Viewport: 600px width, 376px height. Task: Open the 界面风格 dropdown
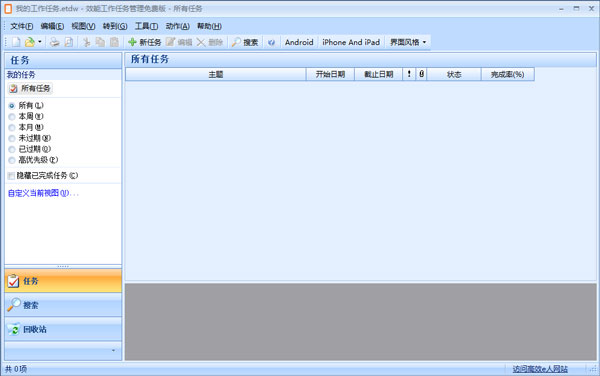click(408, 42)
